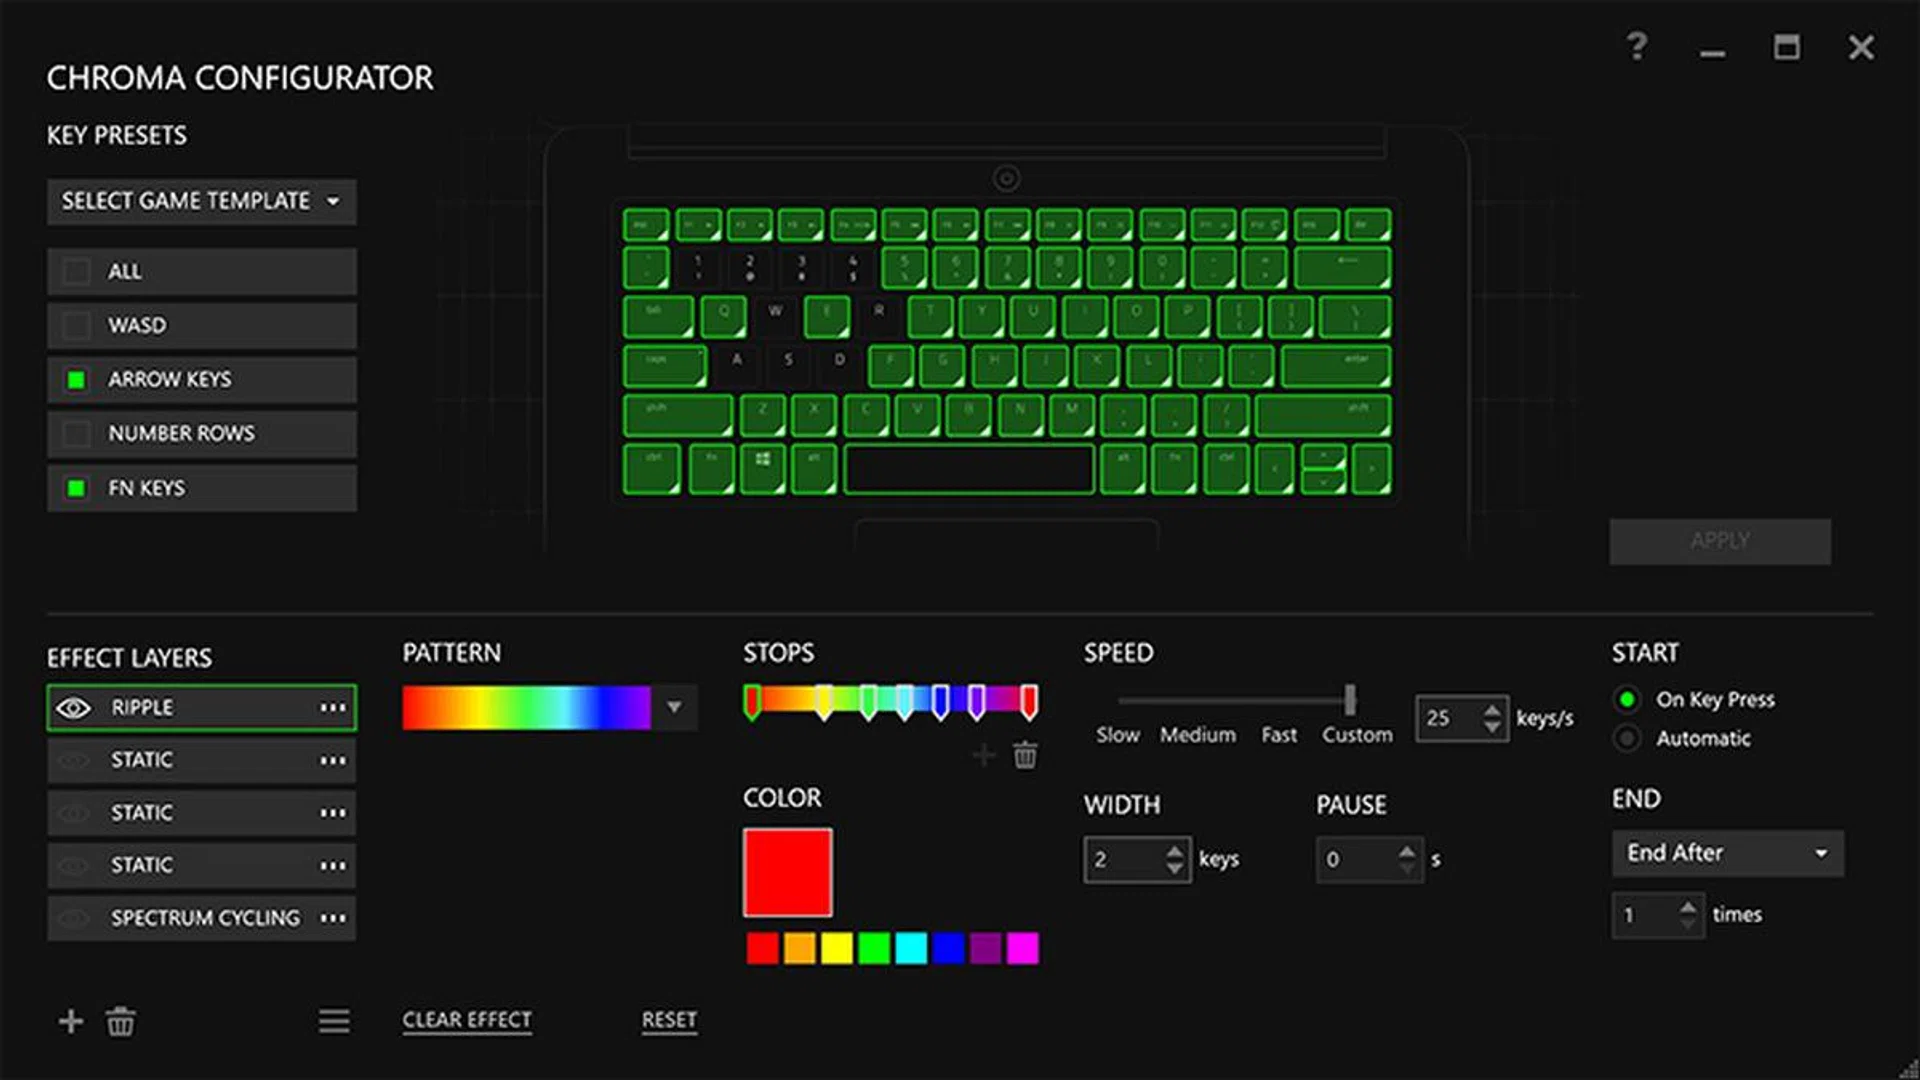Click the RESET link

point(669,1020)
